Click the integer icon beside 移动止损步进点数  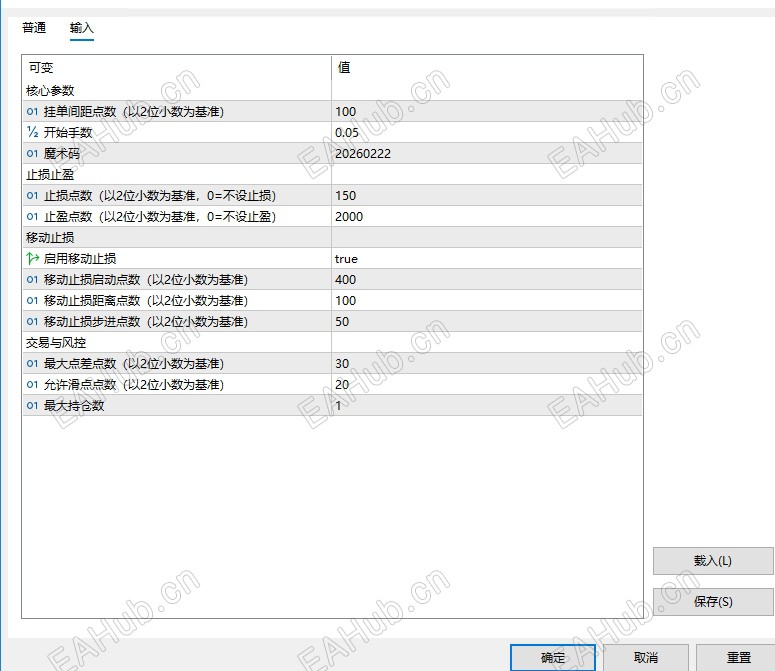coord(32,322)
